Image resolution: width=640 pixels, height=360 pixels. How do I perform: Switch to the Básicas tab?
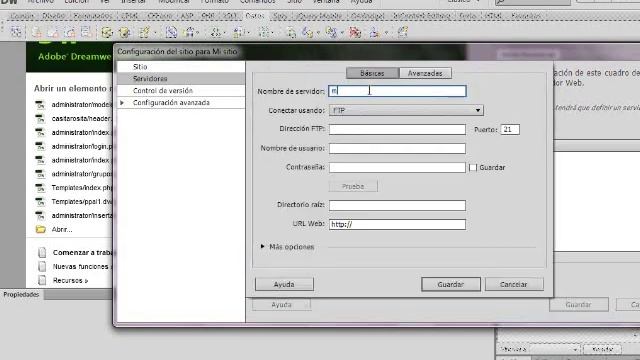pyautogui.click(x=372, y=73)
